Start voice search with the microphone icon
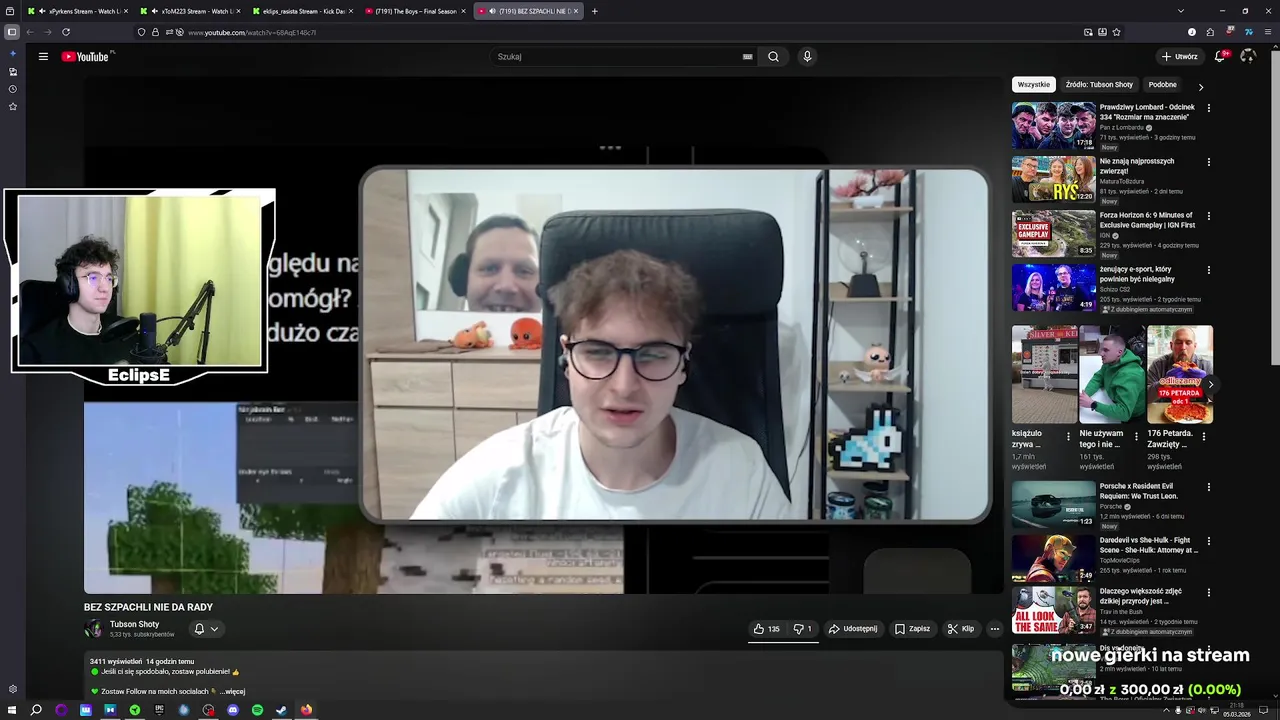The width and height of the screenshot is (1280, 720). click(x=807, y=57)
